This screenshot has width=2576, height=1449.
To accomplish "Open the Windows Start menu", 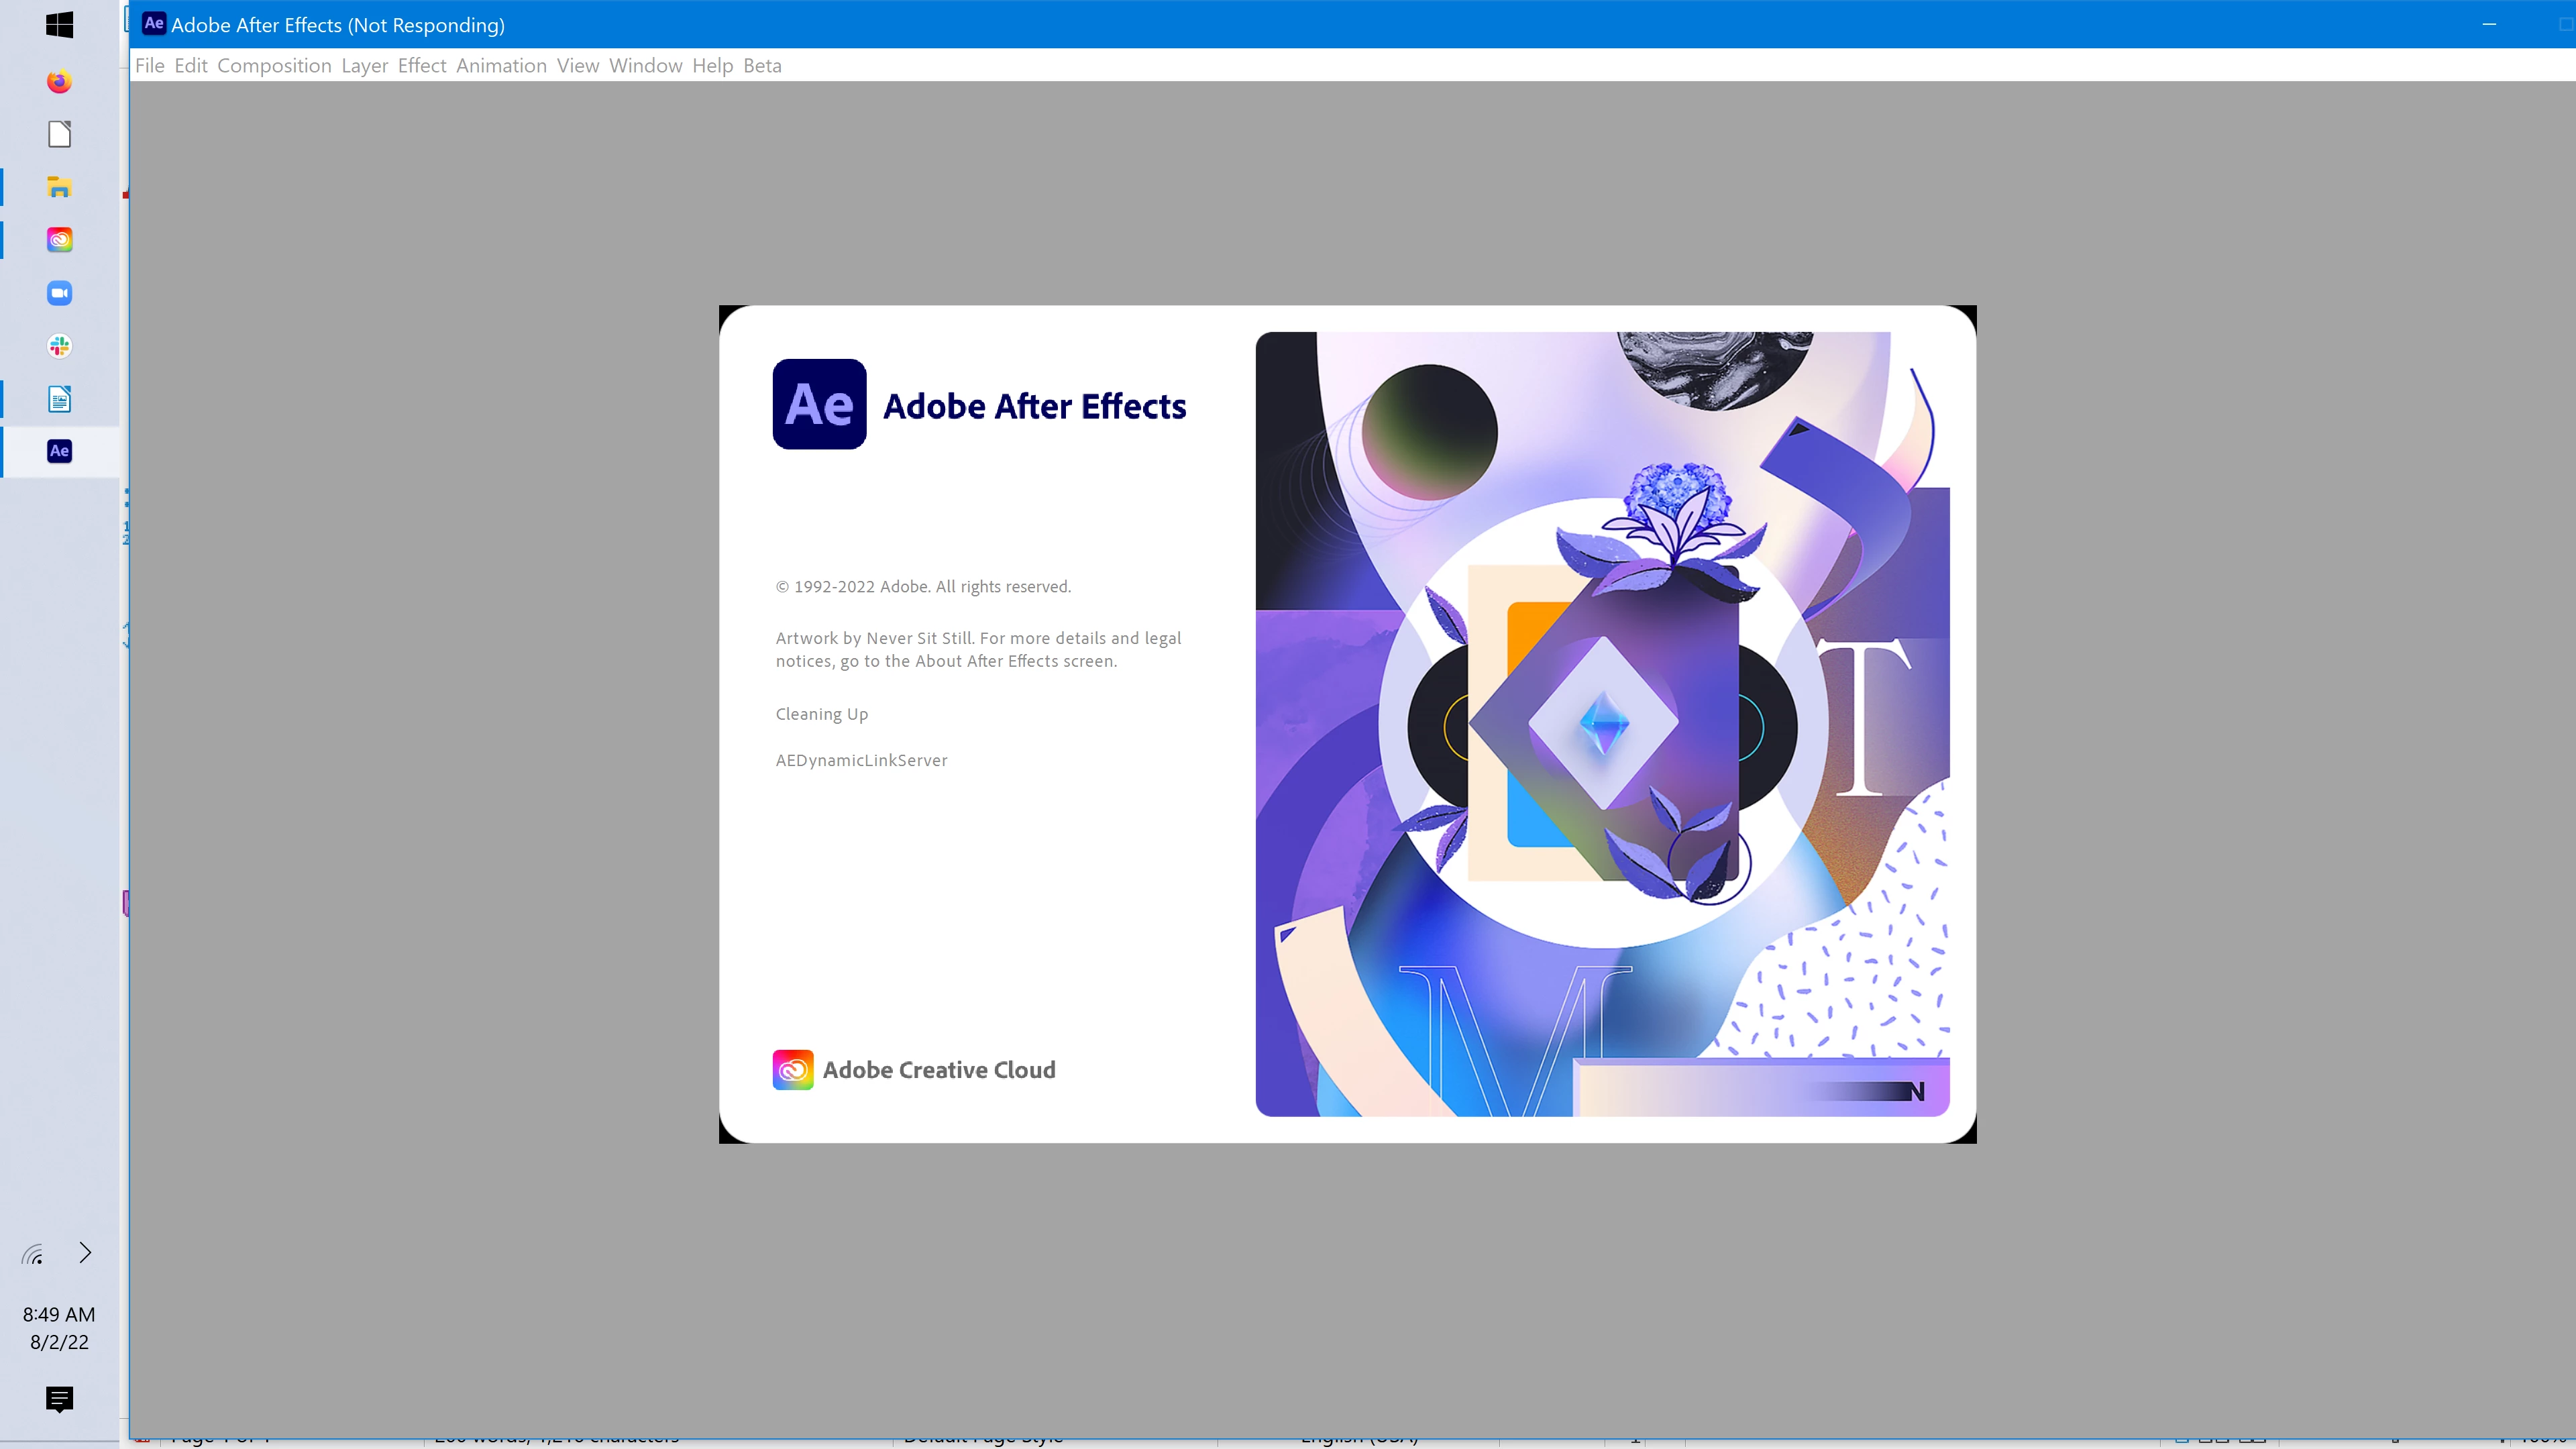I will click(x=59, y=25).
